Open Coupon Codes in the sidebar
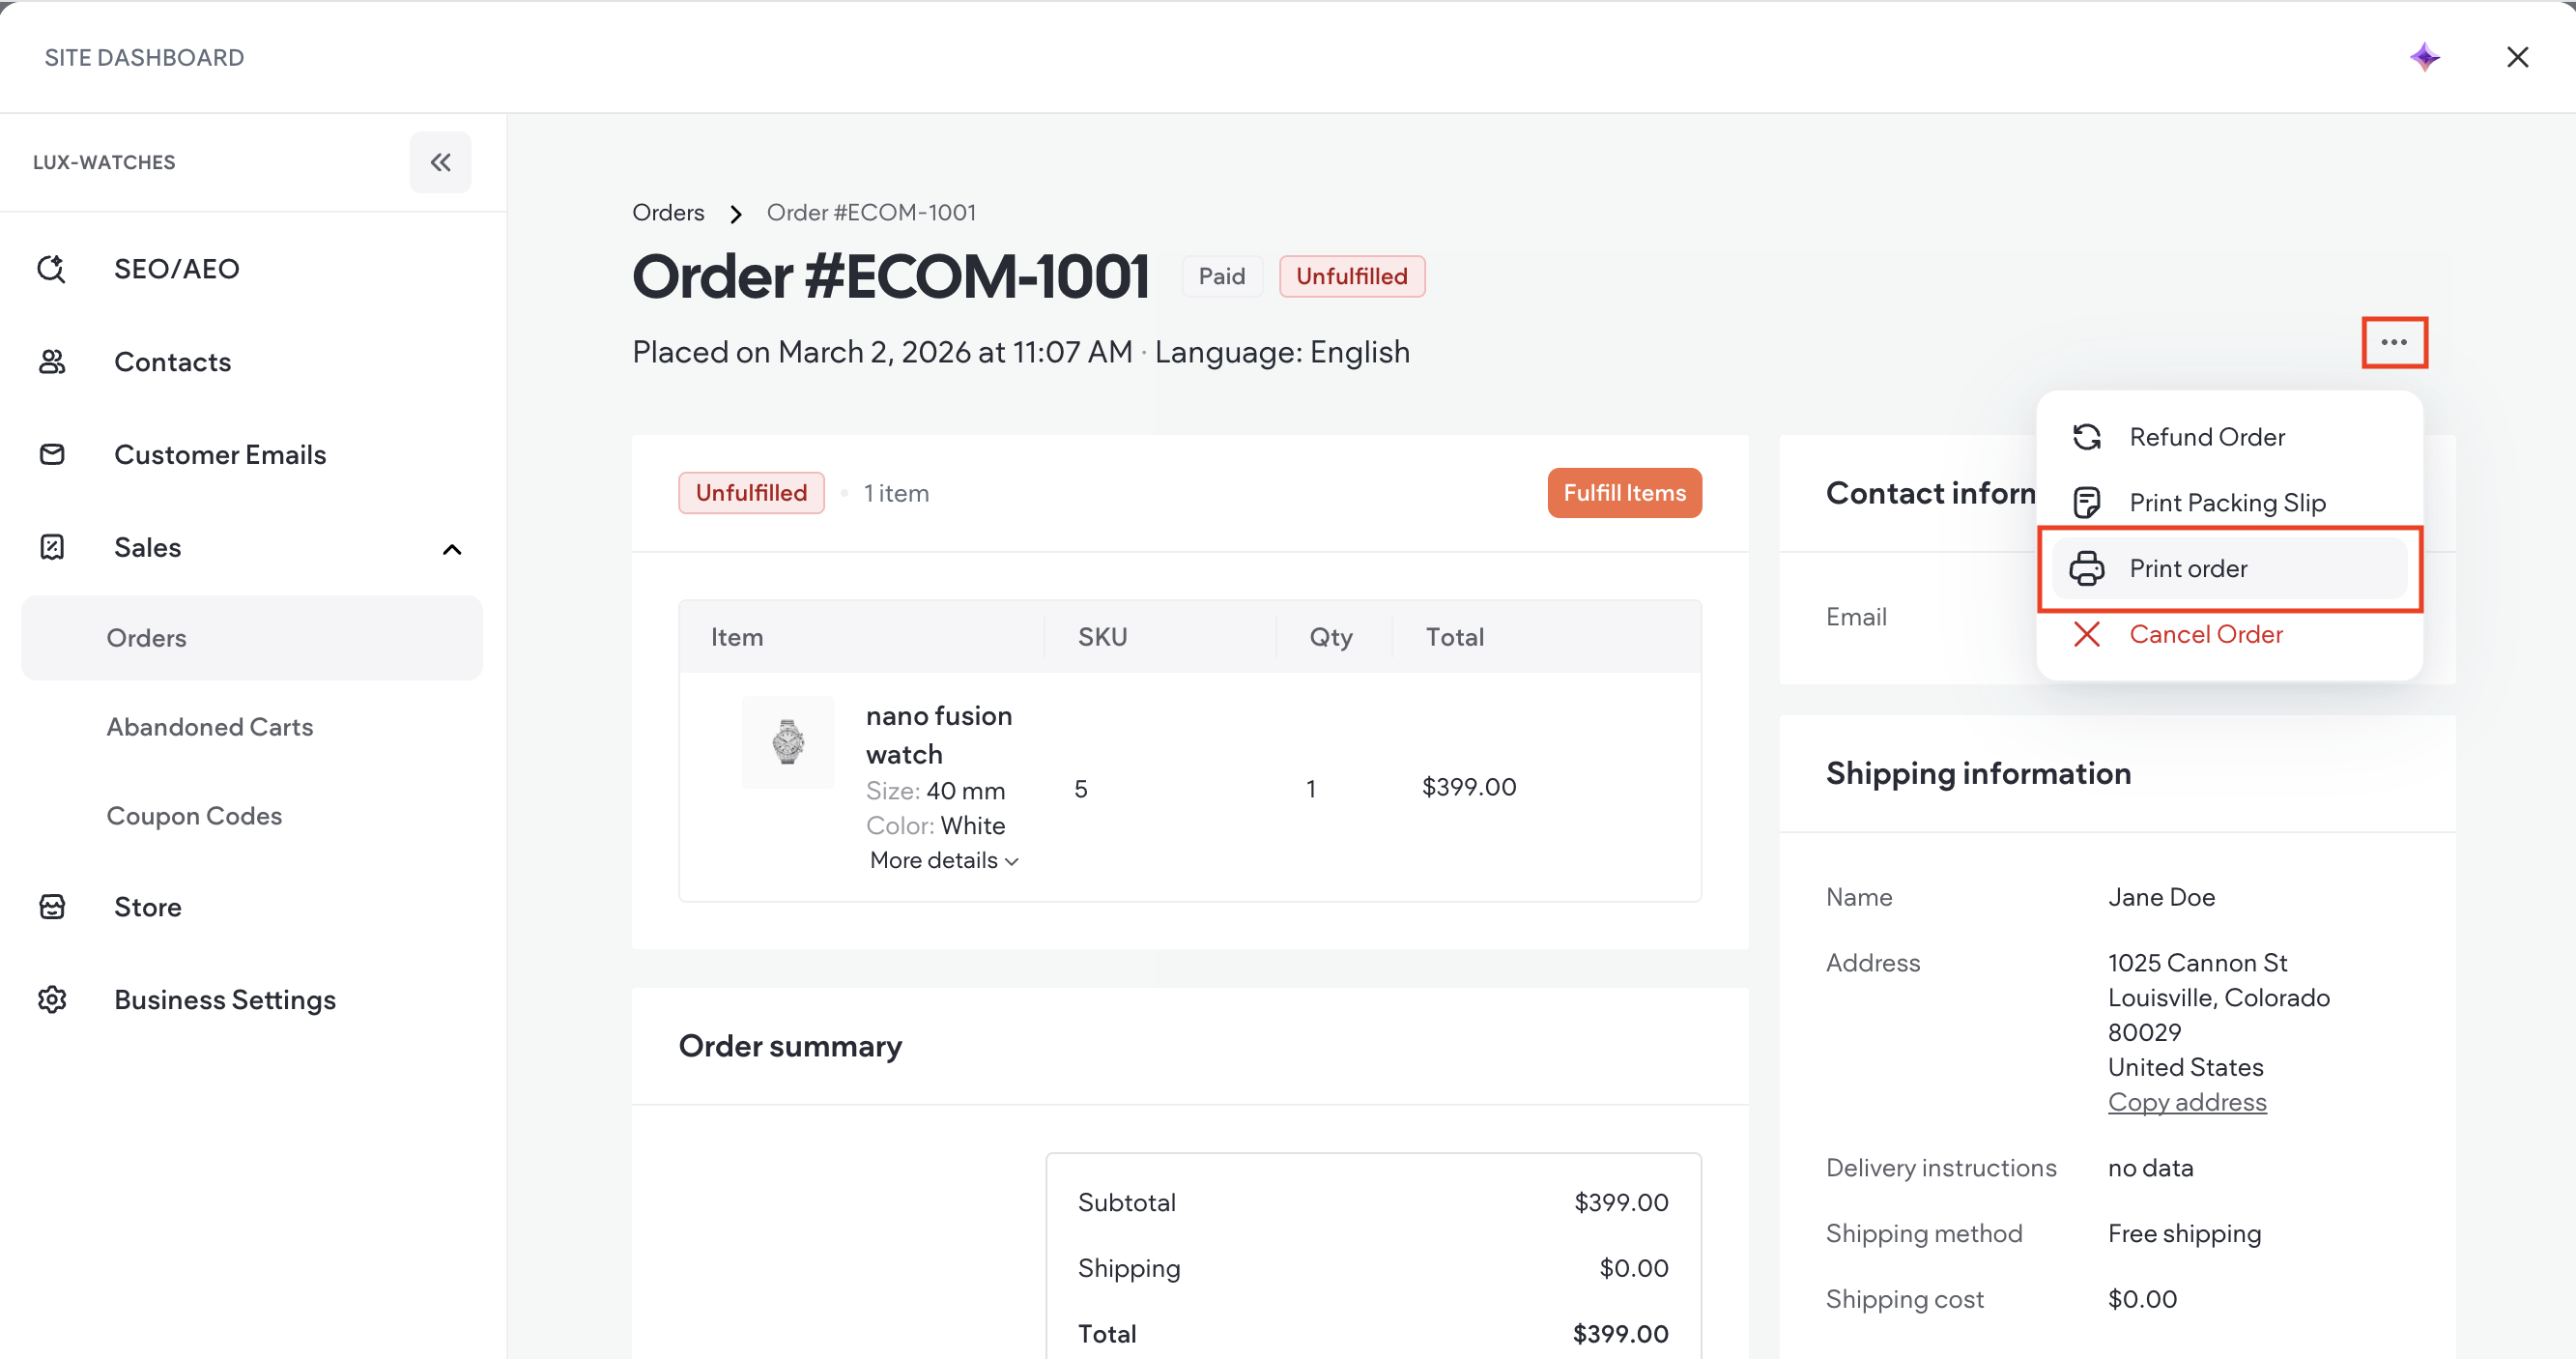2576x1359 pixels. pos(194,816)
